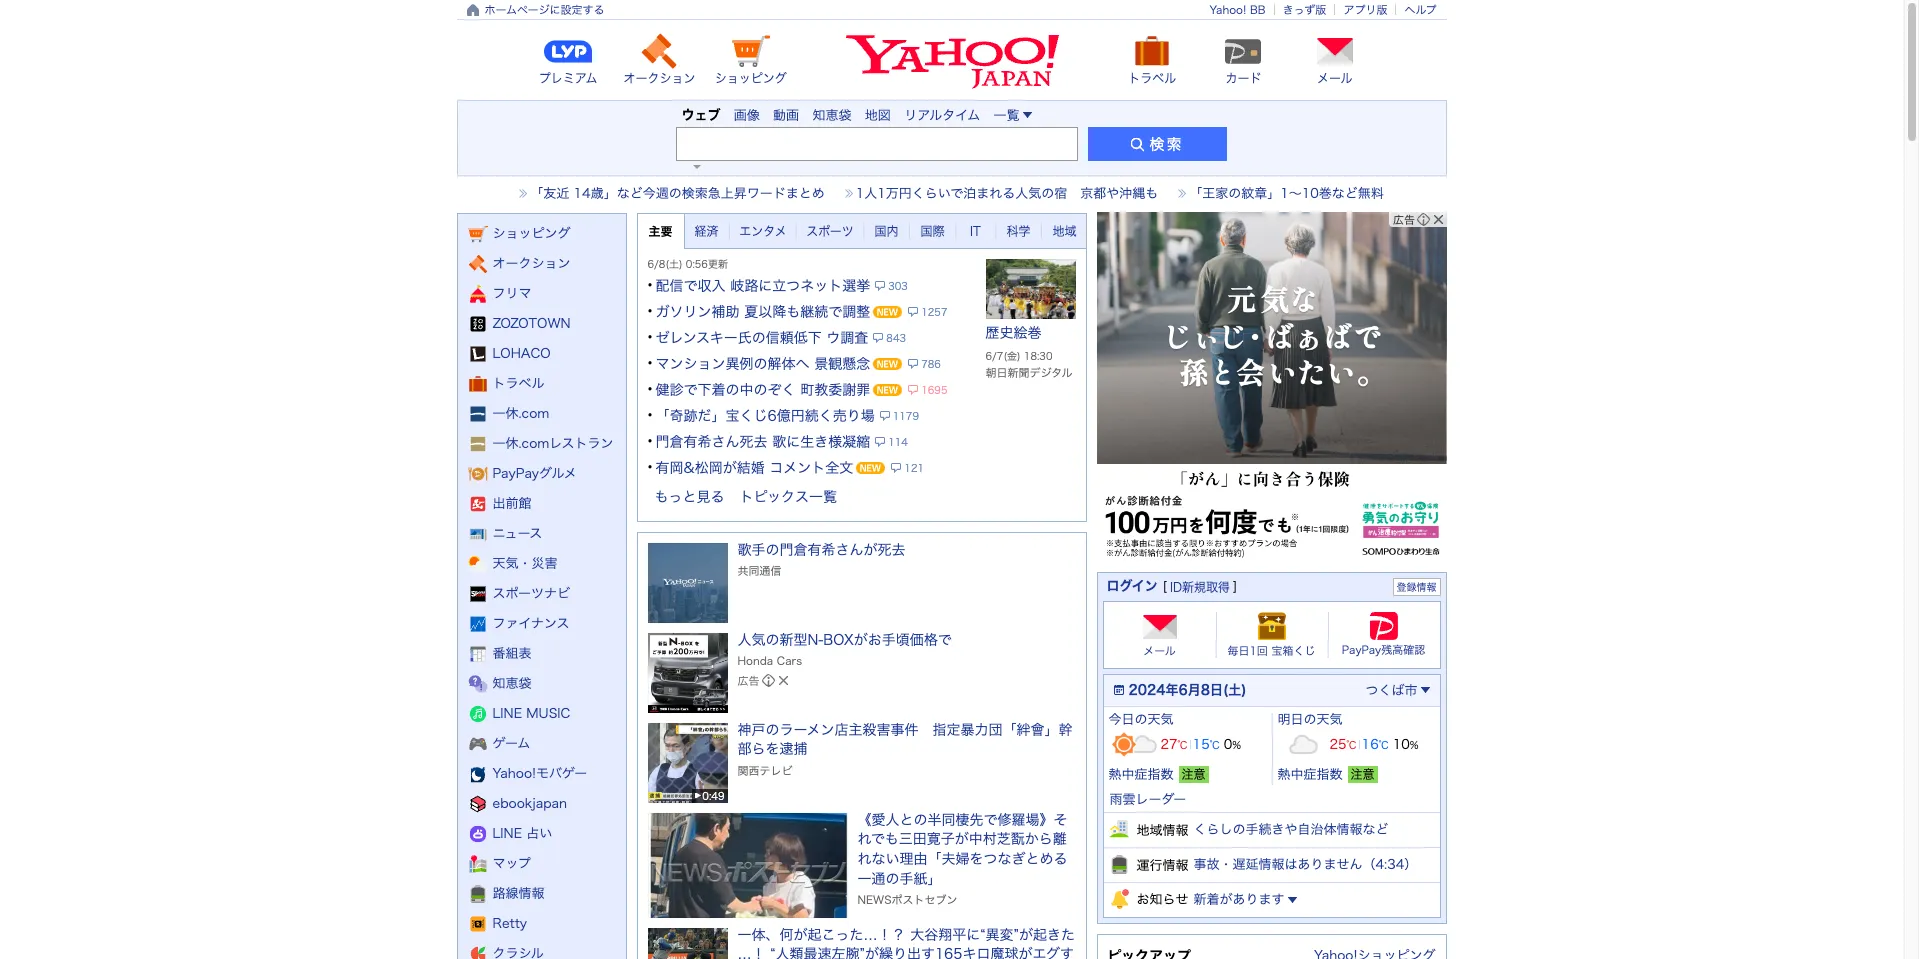The height and width of the screenshot is (959, 1919).
Task: Open the つくば市 location dropdown
Action: click(x=1398, y=690)
